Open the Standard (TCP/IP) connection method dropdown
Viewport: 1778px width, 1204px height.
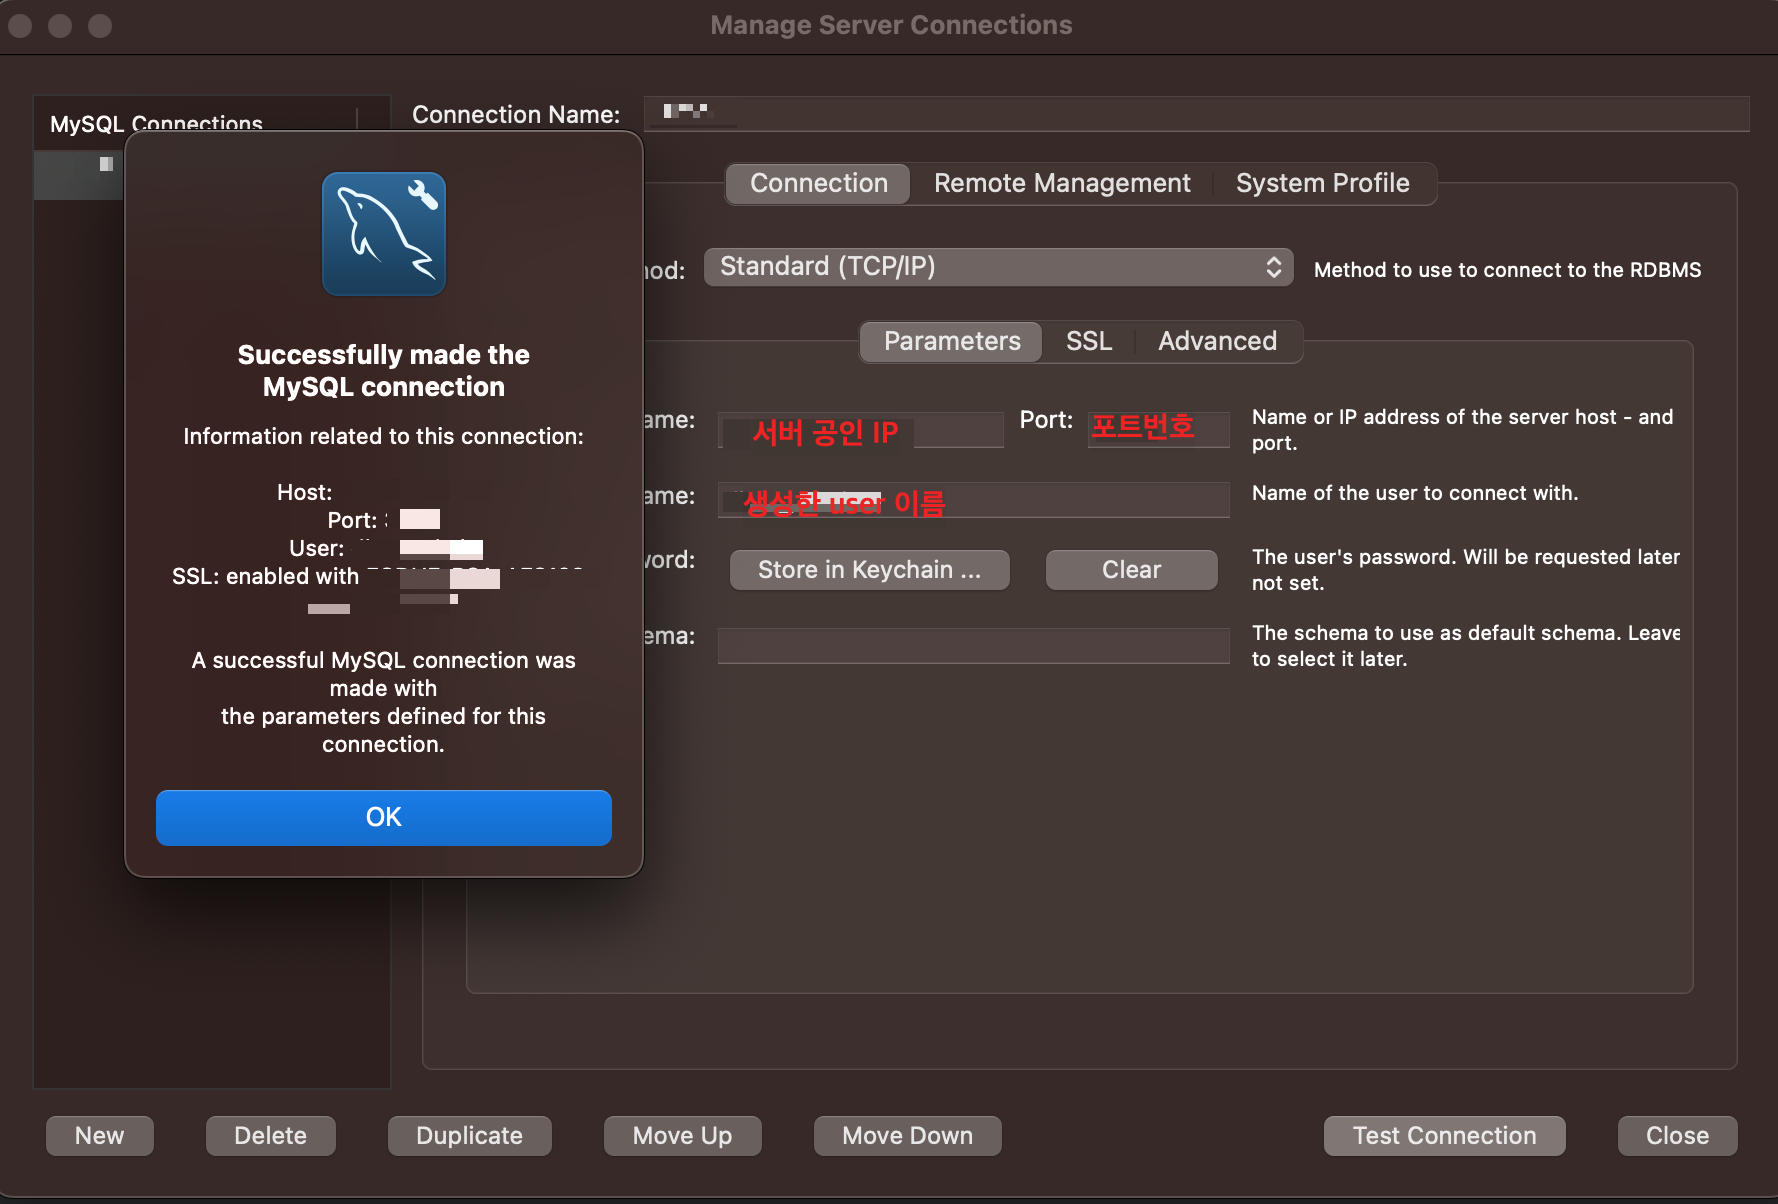(998, 267)
